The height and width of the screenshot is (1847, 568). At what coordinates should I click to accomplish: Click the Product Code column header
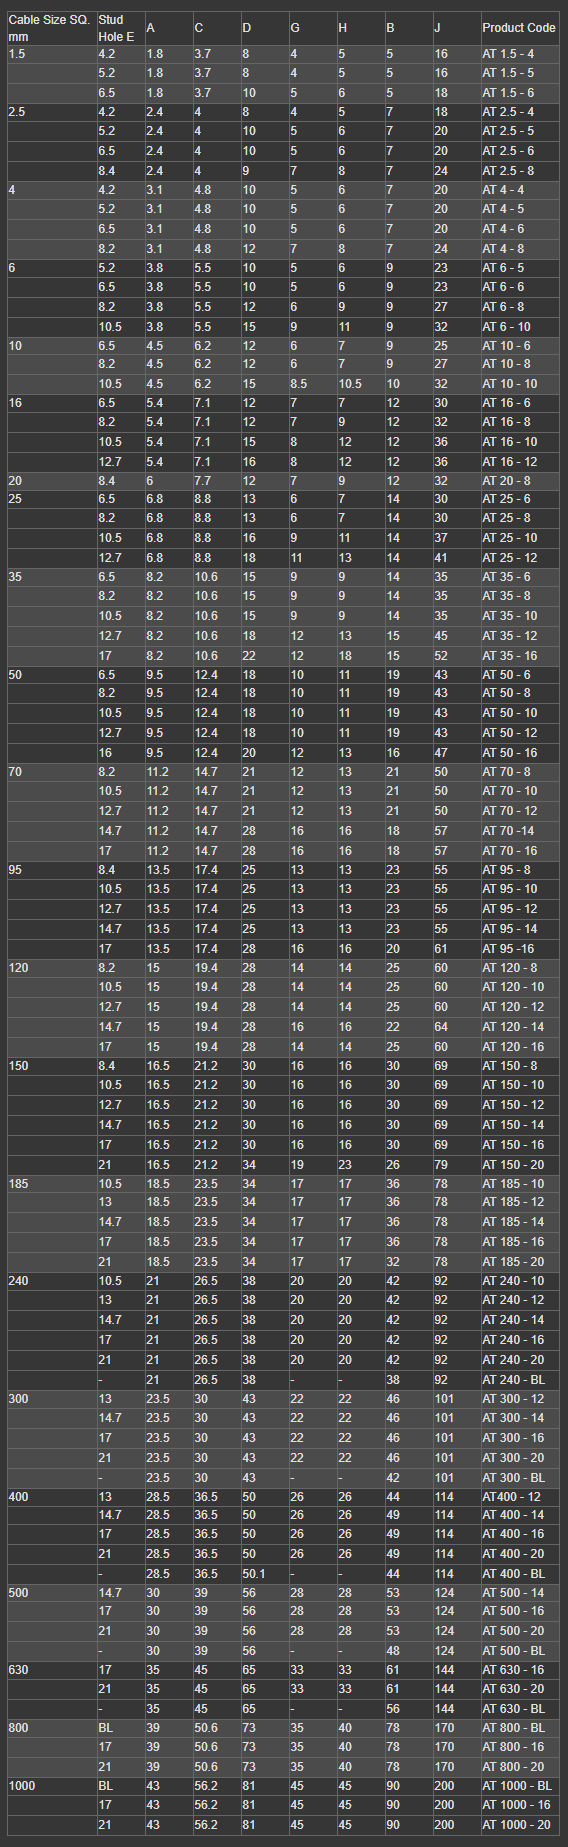[518, 28]
